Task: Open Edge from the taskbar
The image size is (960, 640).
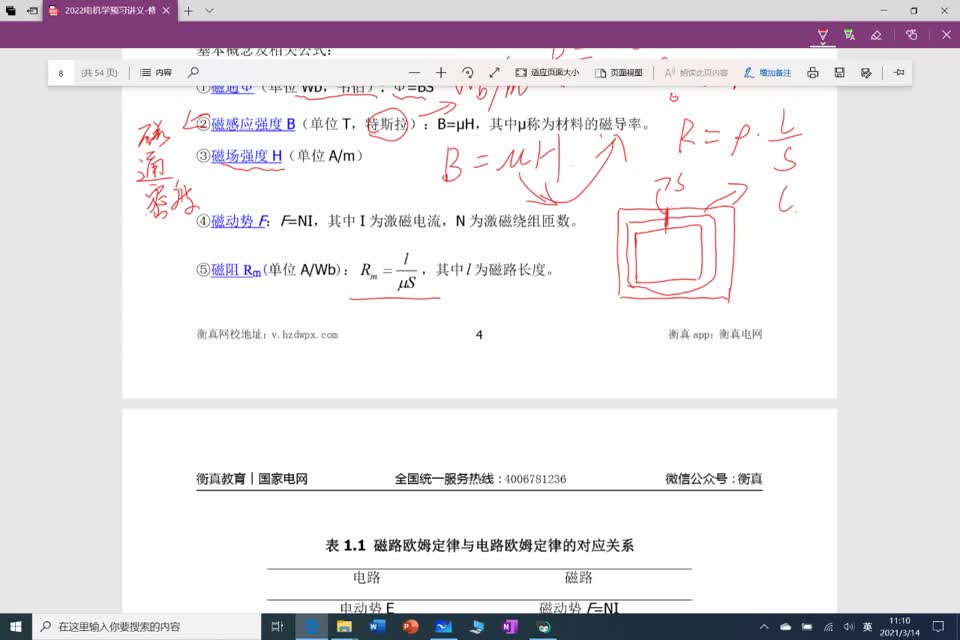Action: (x=312, y=627)
